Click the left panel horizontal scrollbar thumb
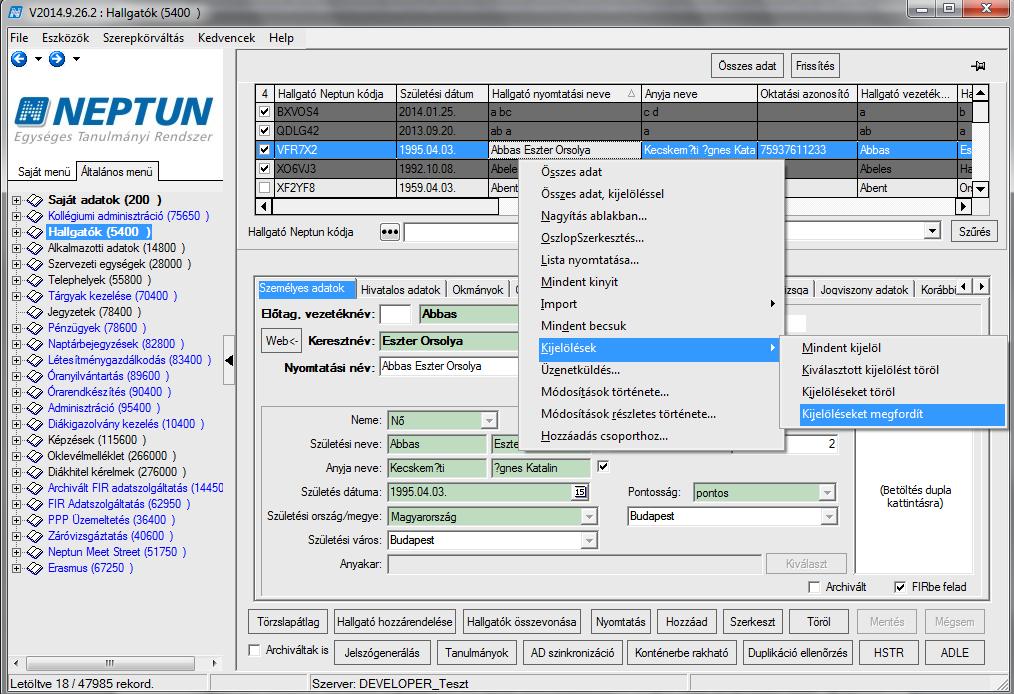This screenshot has height=694, width=1014. 110,663
